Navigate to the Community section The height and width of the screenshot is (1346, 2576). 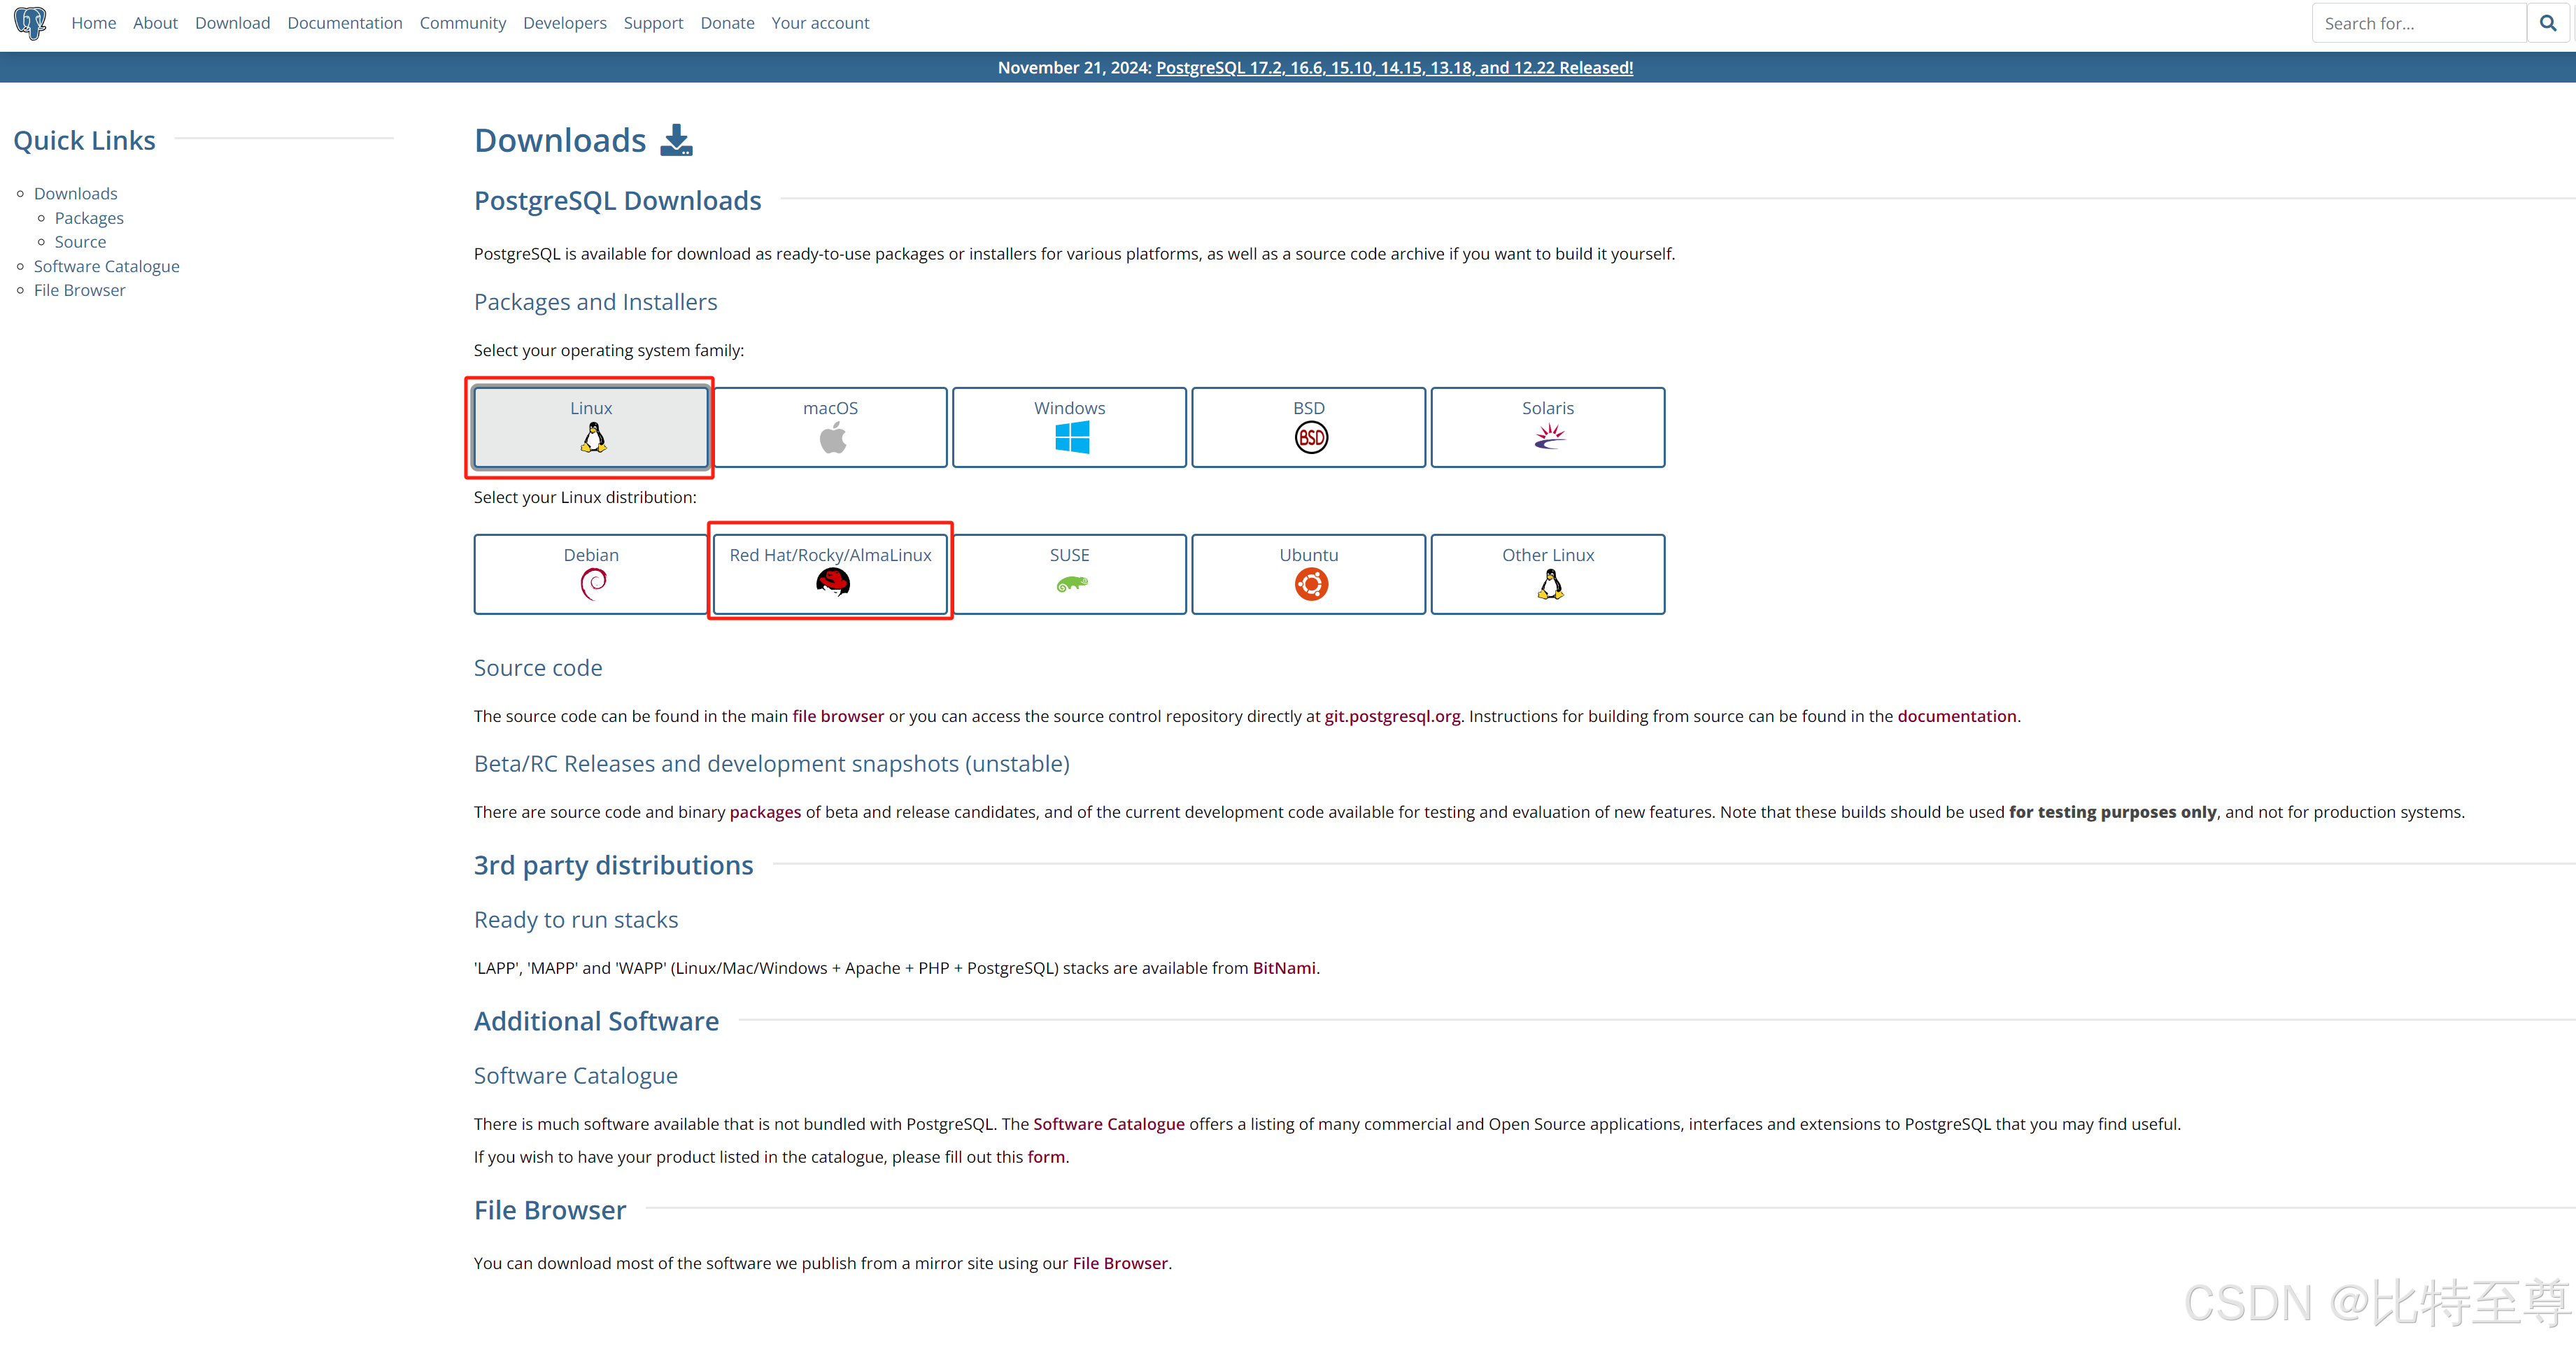pos(462,22)
